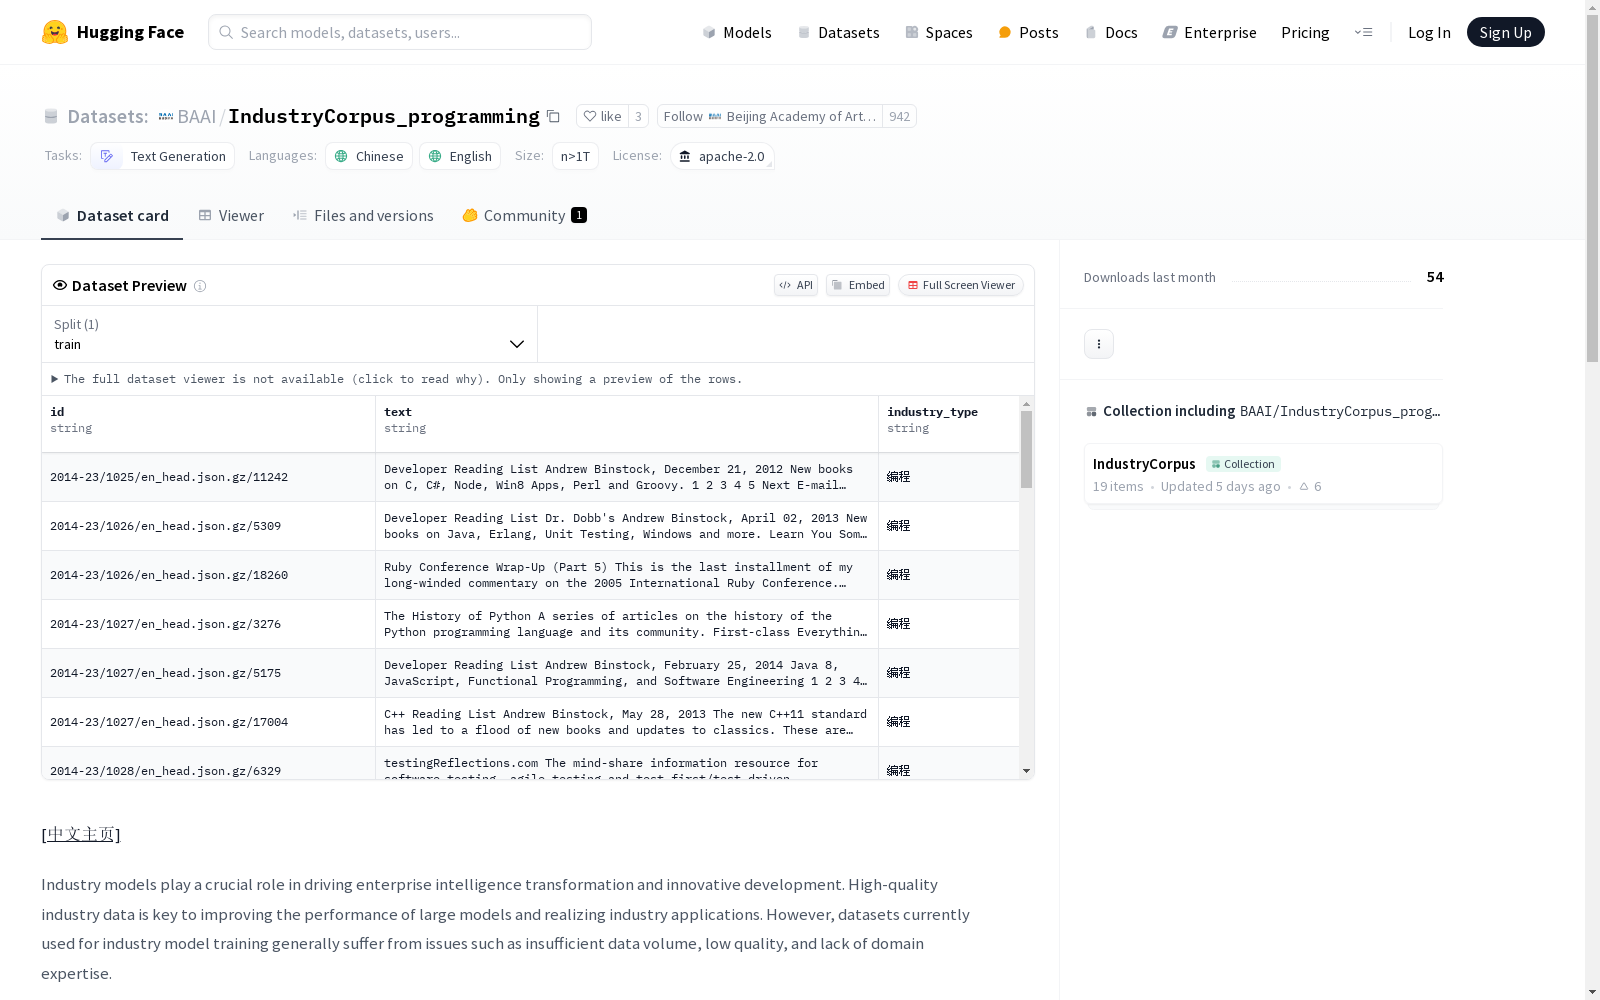The height and width of the screenshot is (1000, 1600).
Task: Select row 2014-23/1026/en_head.json.gz/18260
Action: 530,575
